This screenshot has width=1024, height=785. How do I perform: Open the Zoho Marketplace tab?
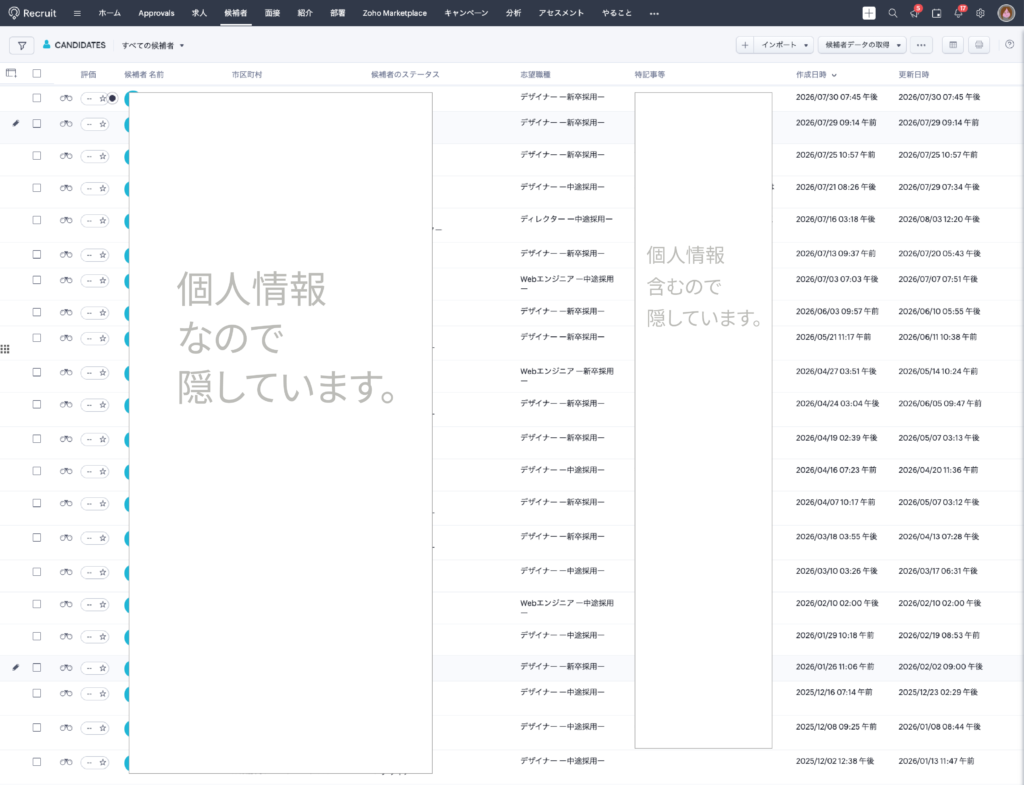pos(394,13)
